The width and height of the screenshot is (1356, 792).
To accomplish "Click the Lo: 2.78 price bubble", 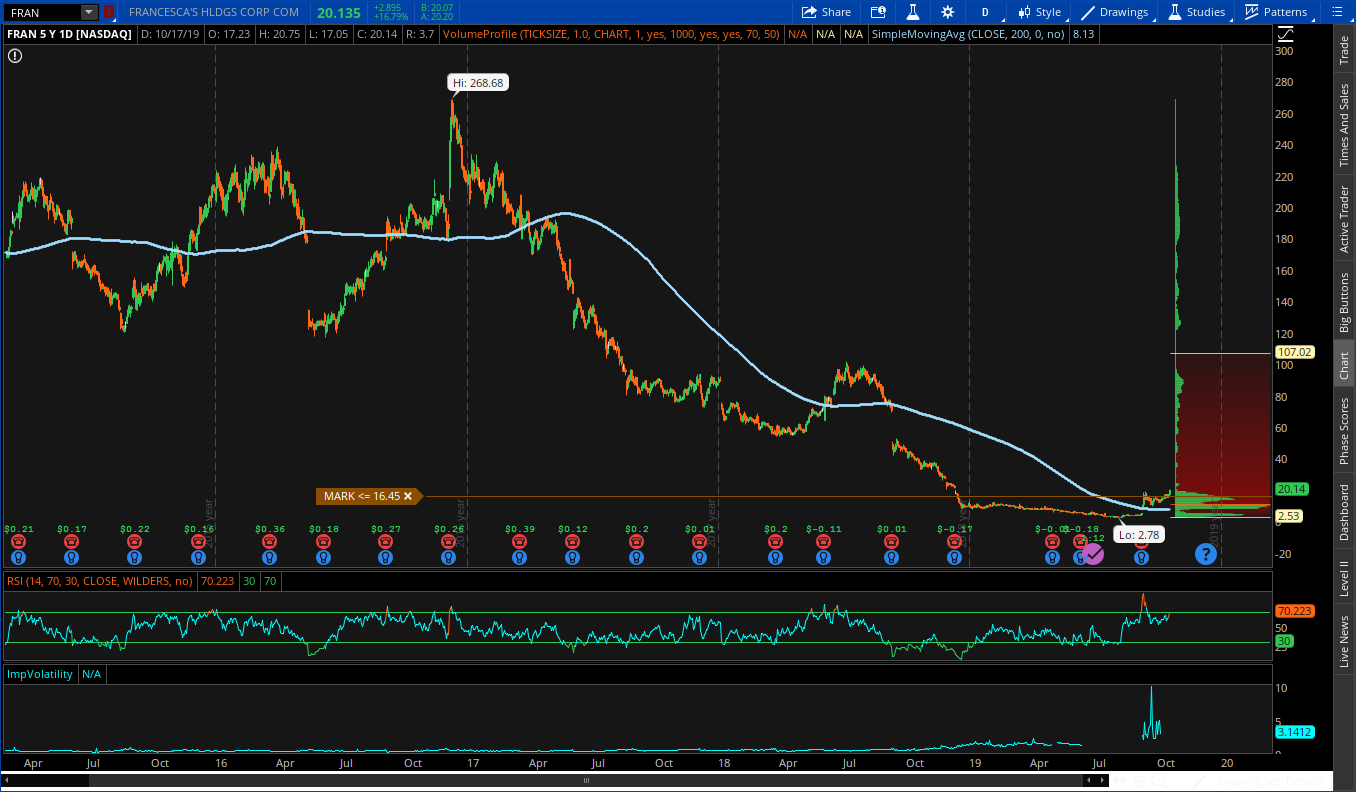I will coord(1139,536).
